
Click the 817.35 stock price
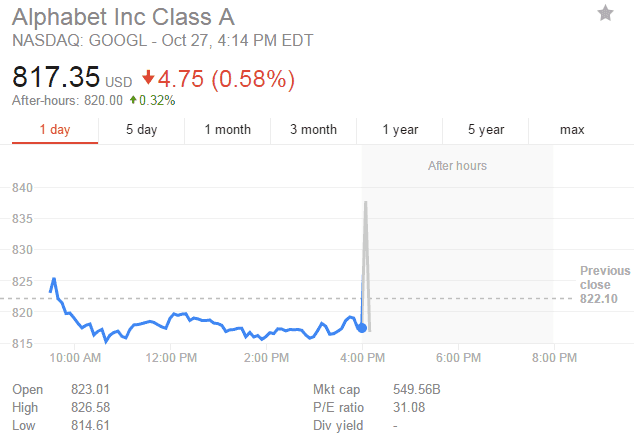[x=57, y=77]
